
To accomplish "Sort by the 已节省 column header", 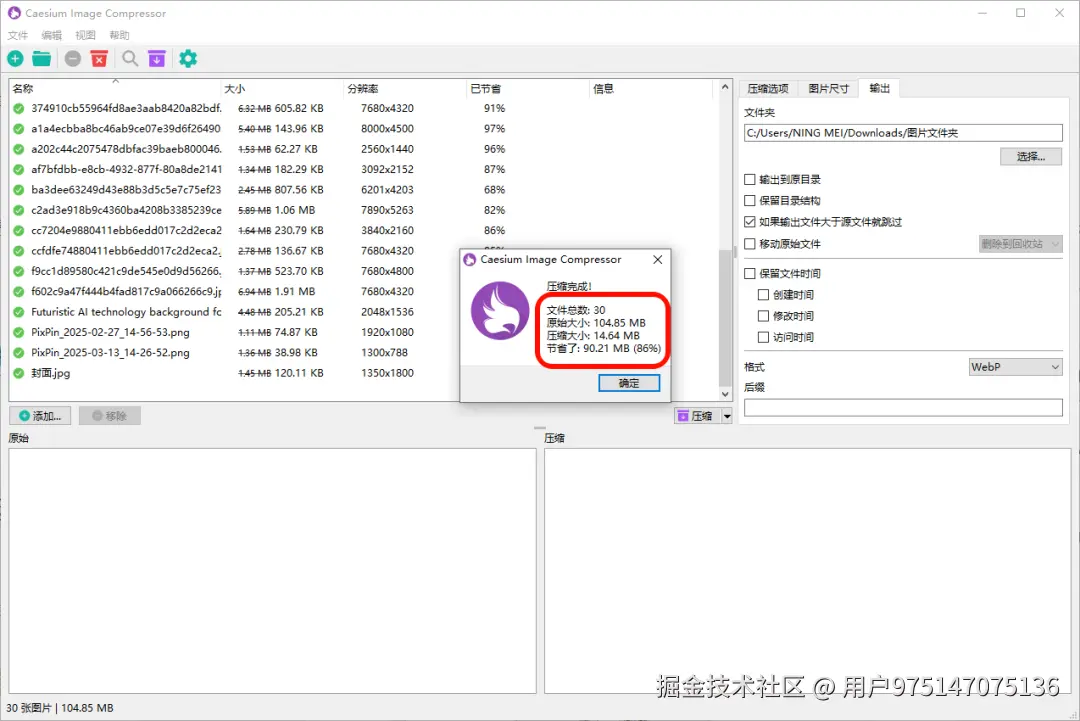I will [528, 89].
